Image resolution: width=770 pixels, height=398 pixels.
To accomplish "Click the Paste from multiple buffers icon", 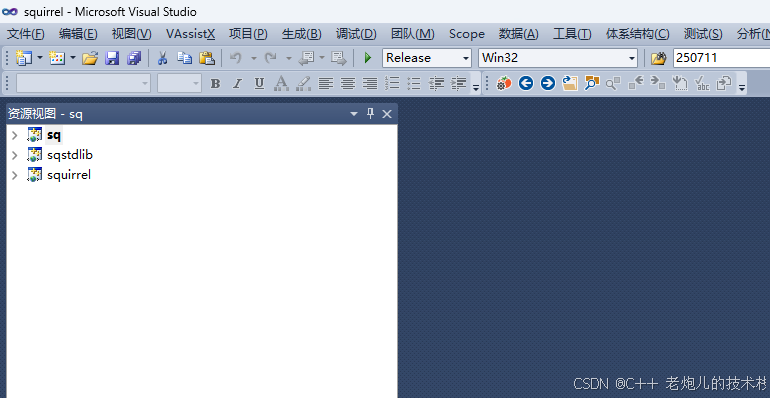I will [724, 83].
